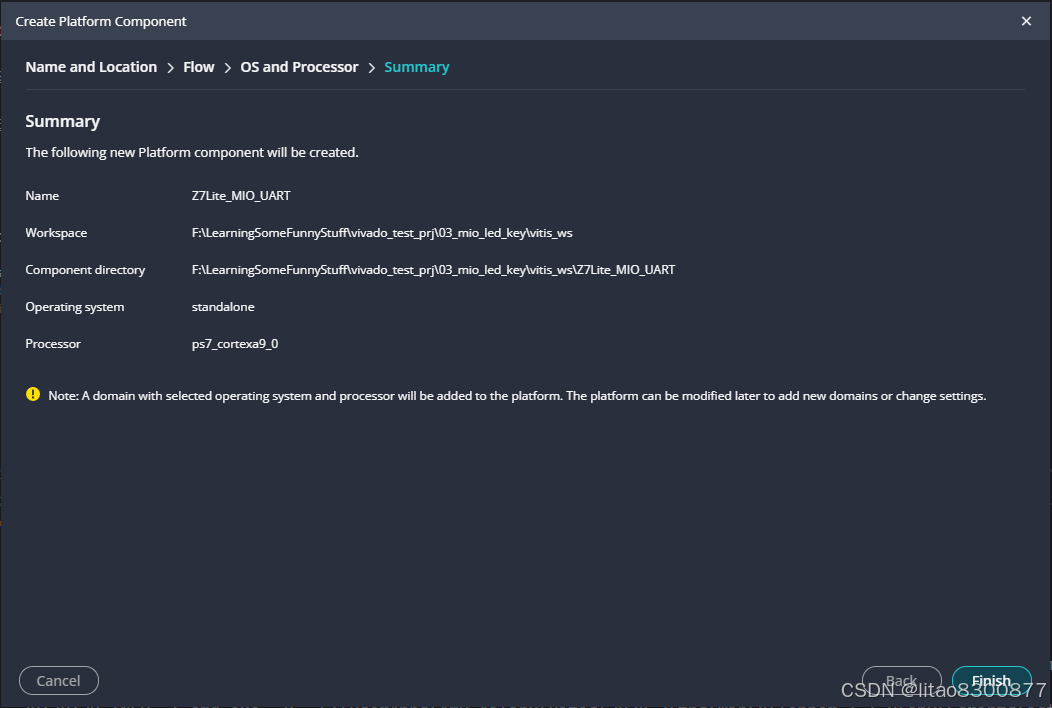This screenshot has height=708, width=1052.
Task: Click the Create Platform Component title
Action: pyautogui.click(x=101, y=21)
